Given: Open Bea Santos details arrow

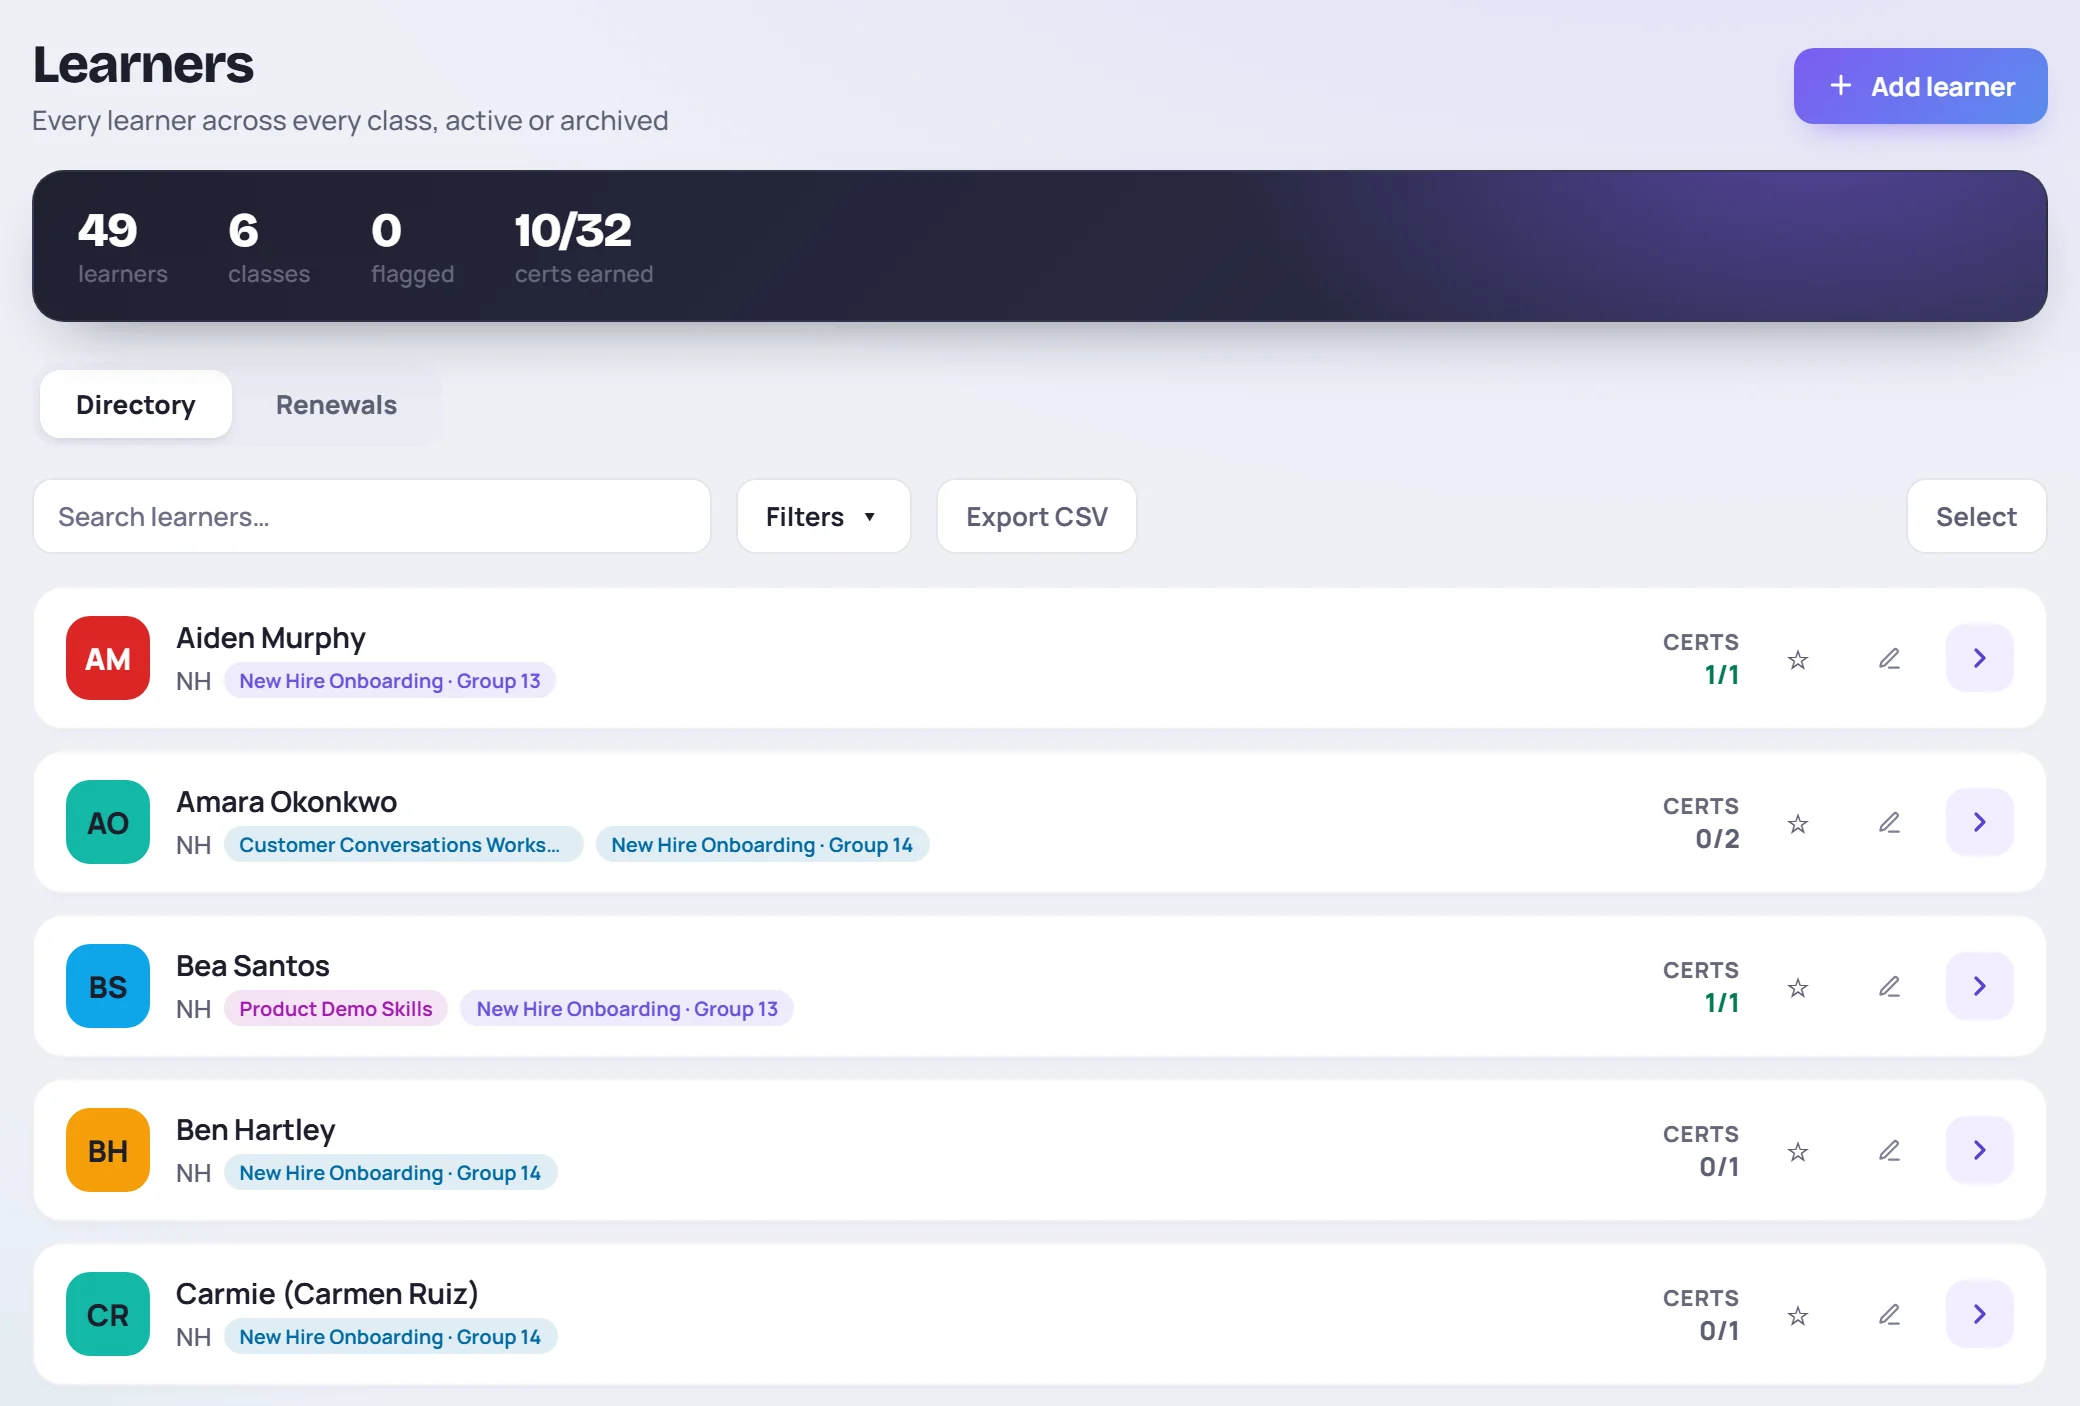Looking at the screenshot, I should (1979, 986).
